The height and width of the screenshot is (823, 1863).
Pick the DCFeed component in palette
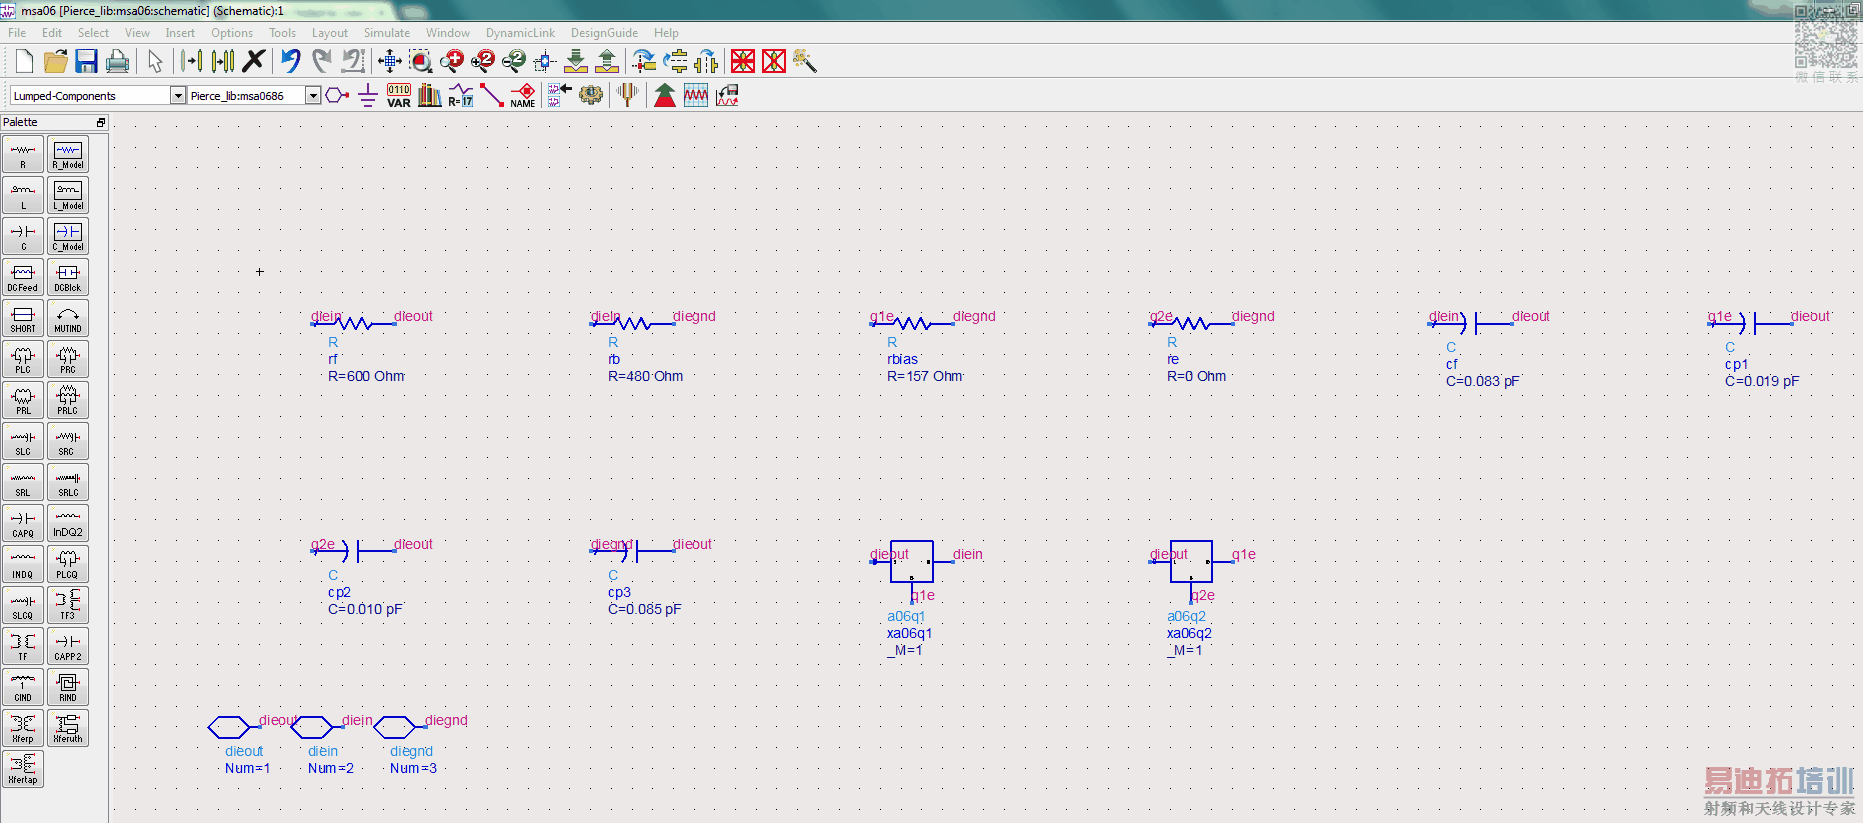coord(23,277)
